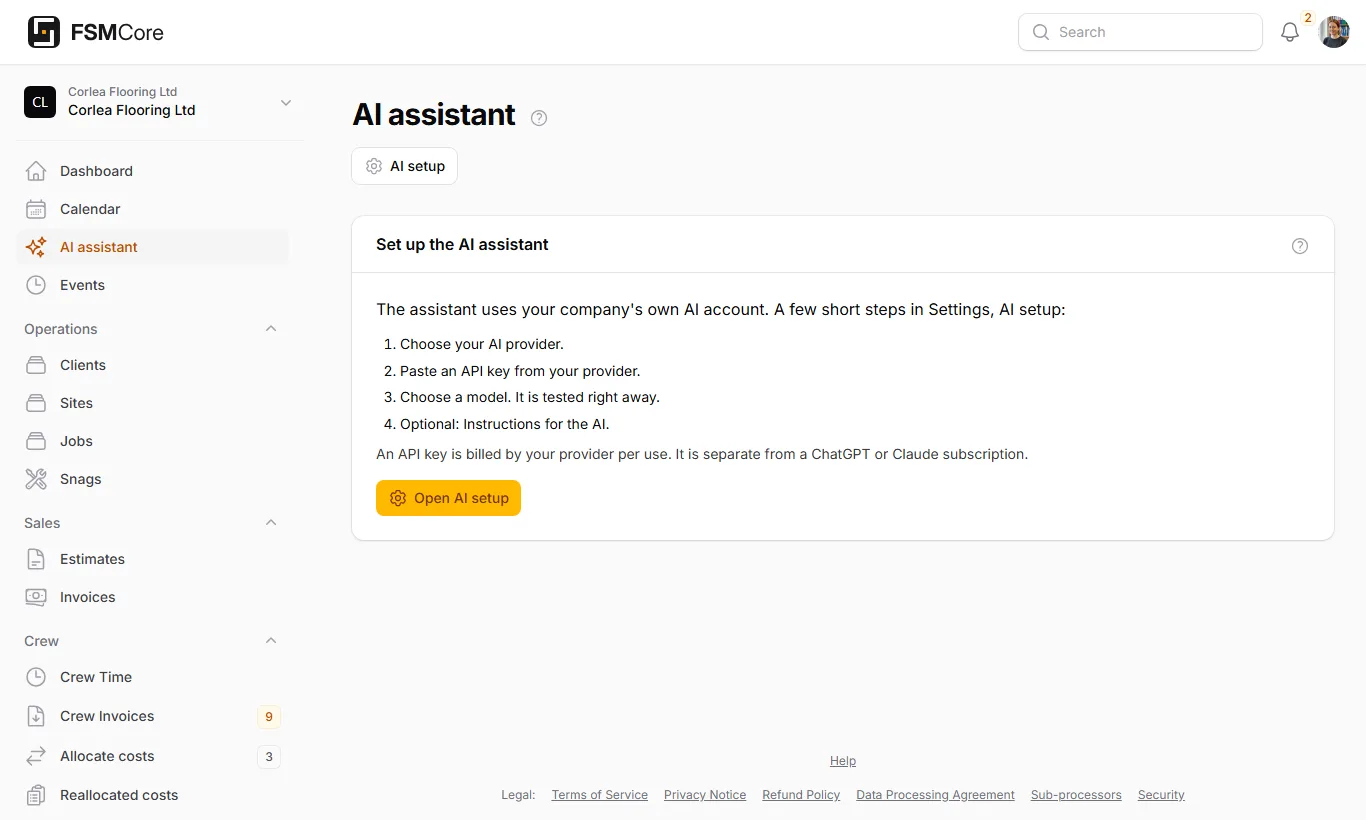
Task: Open the Sub-processors link
Action: 1076,795
